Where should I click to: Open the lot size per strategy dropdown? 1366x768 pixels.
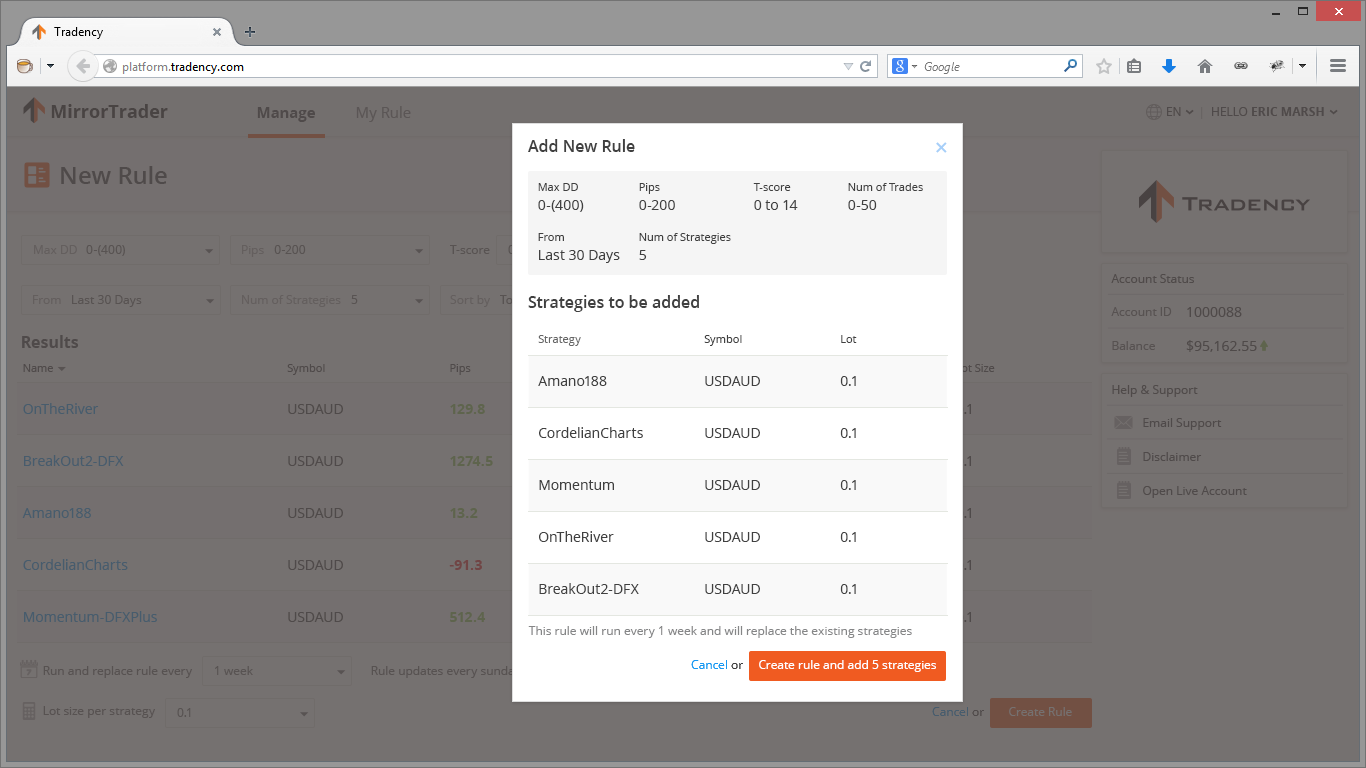[240, 713]
